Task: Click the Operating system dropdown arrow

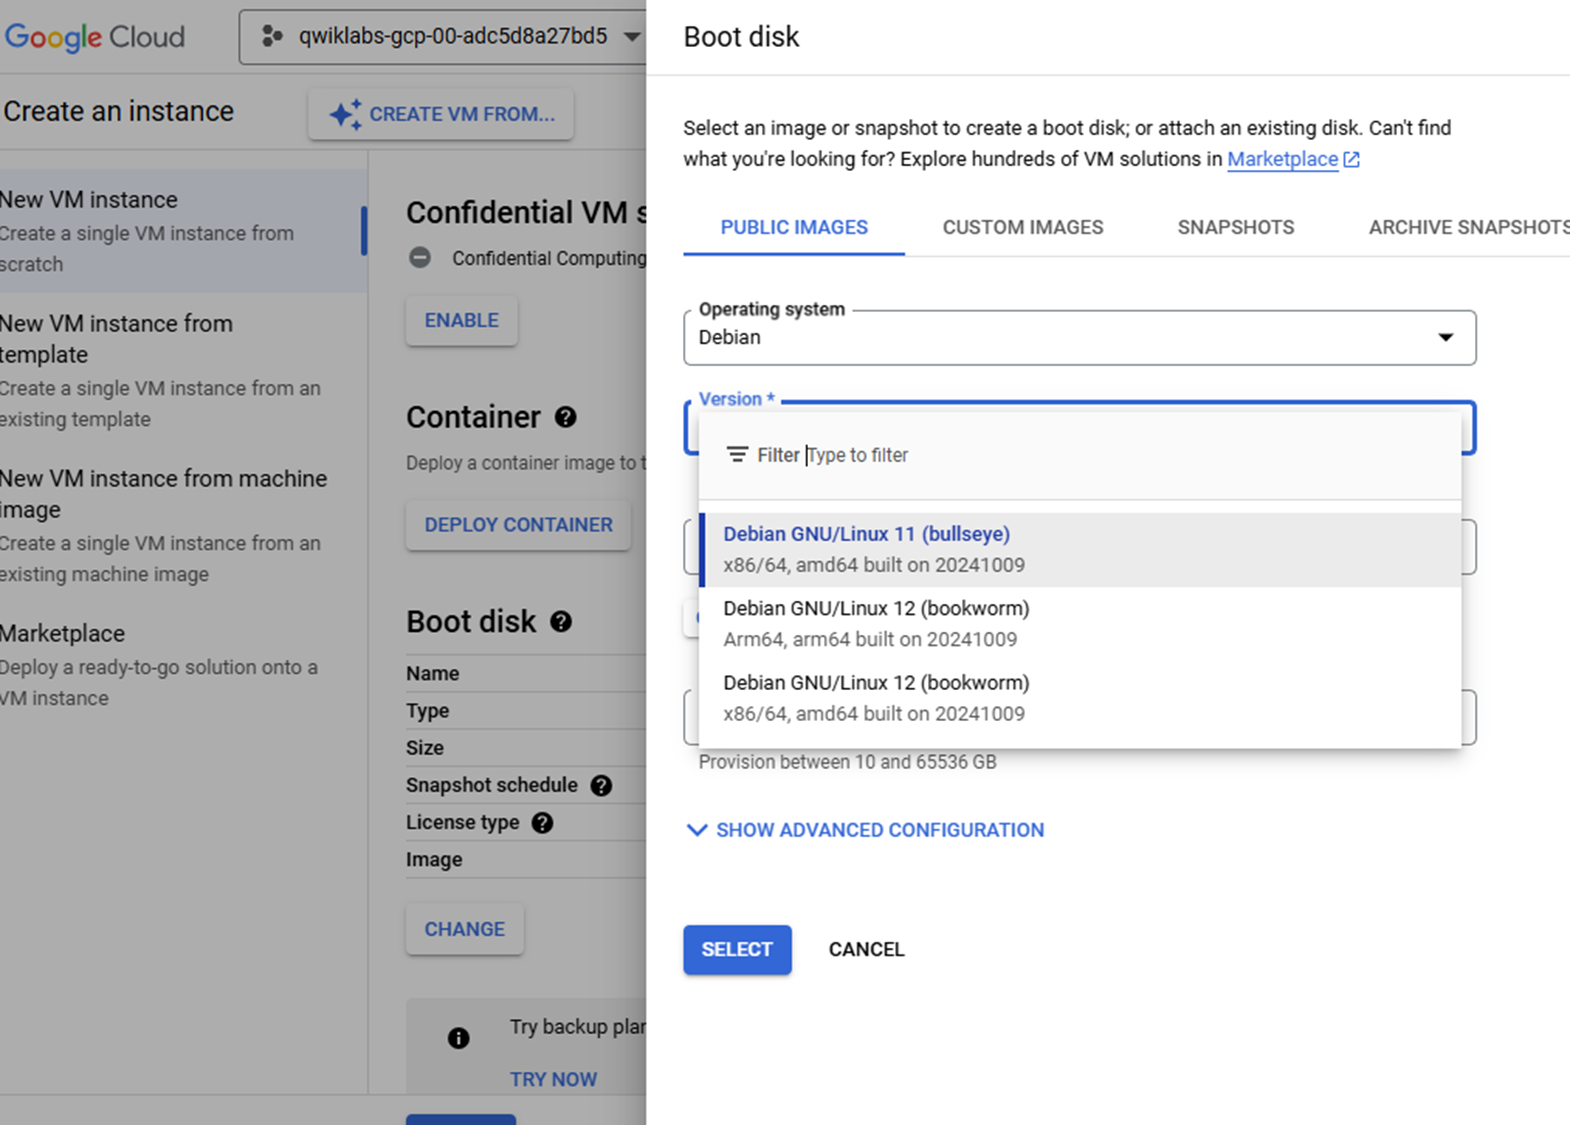Action: [1446, 337]
